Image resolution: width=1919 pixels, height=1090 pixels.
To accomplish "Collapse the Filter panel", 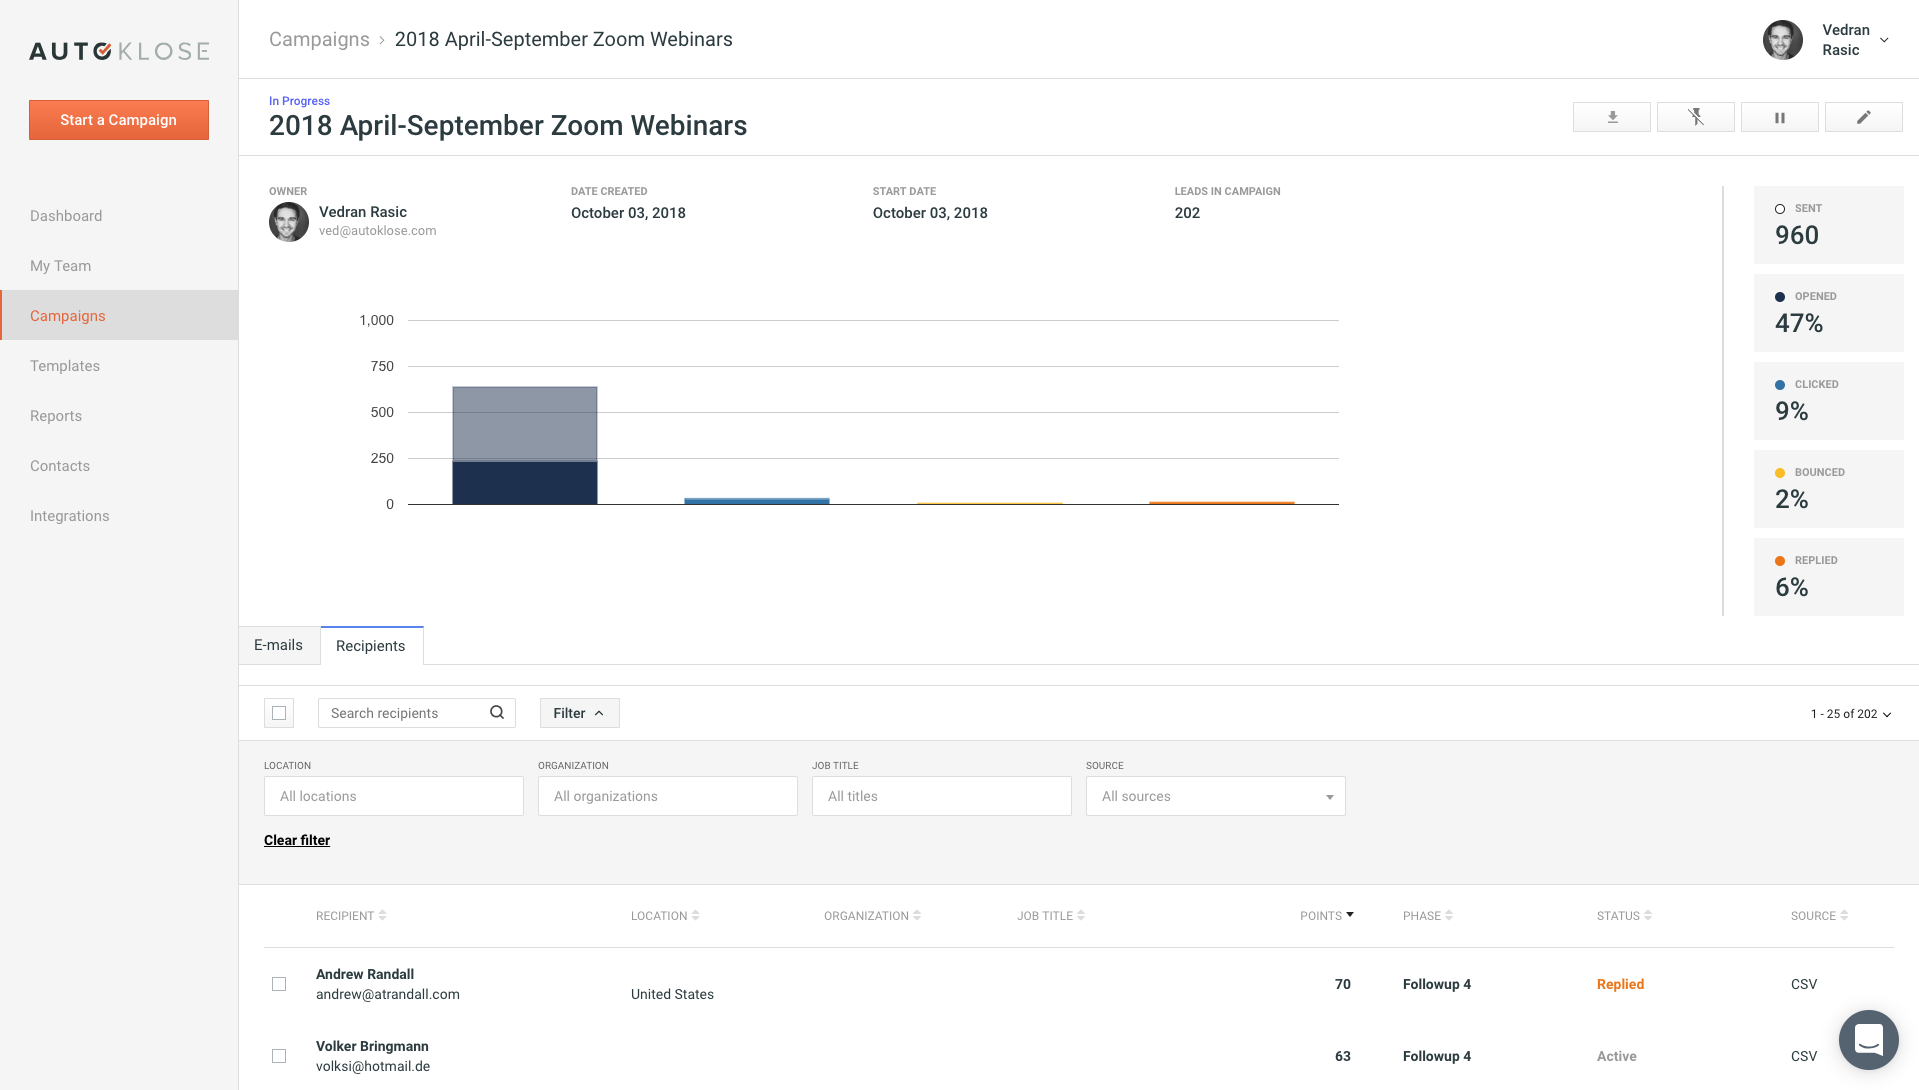I will [579, 713].
